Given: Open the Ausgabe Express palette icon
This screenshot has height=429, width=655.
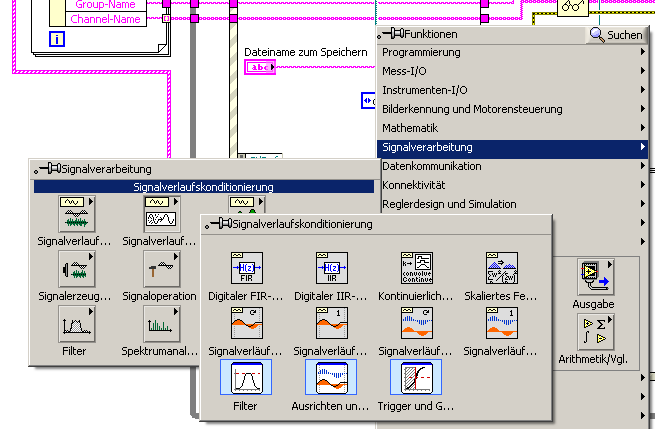Looking at the screenshot, I should click(596, 277).
